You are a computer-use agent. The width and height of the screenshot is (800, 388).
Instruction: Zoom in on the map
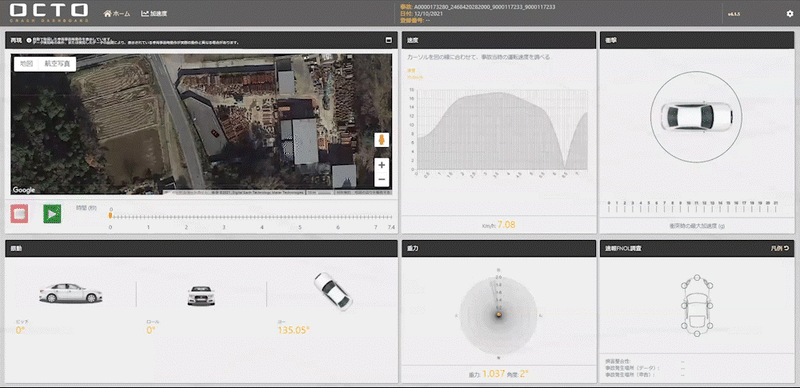[382, 165]
